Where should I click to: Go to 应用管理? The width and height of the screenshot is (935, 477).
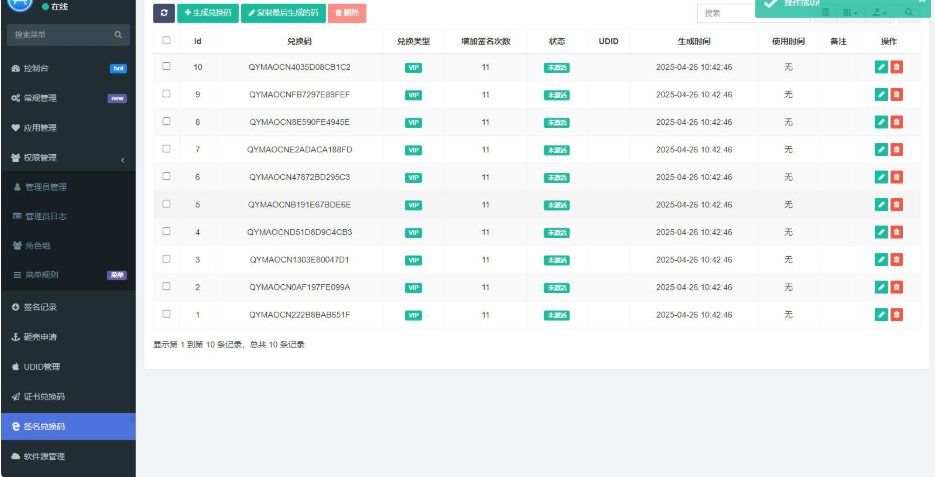pos(69,128)
